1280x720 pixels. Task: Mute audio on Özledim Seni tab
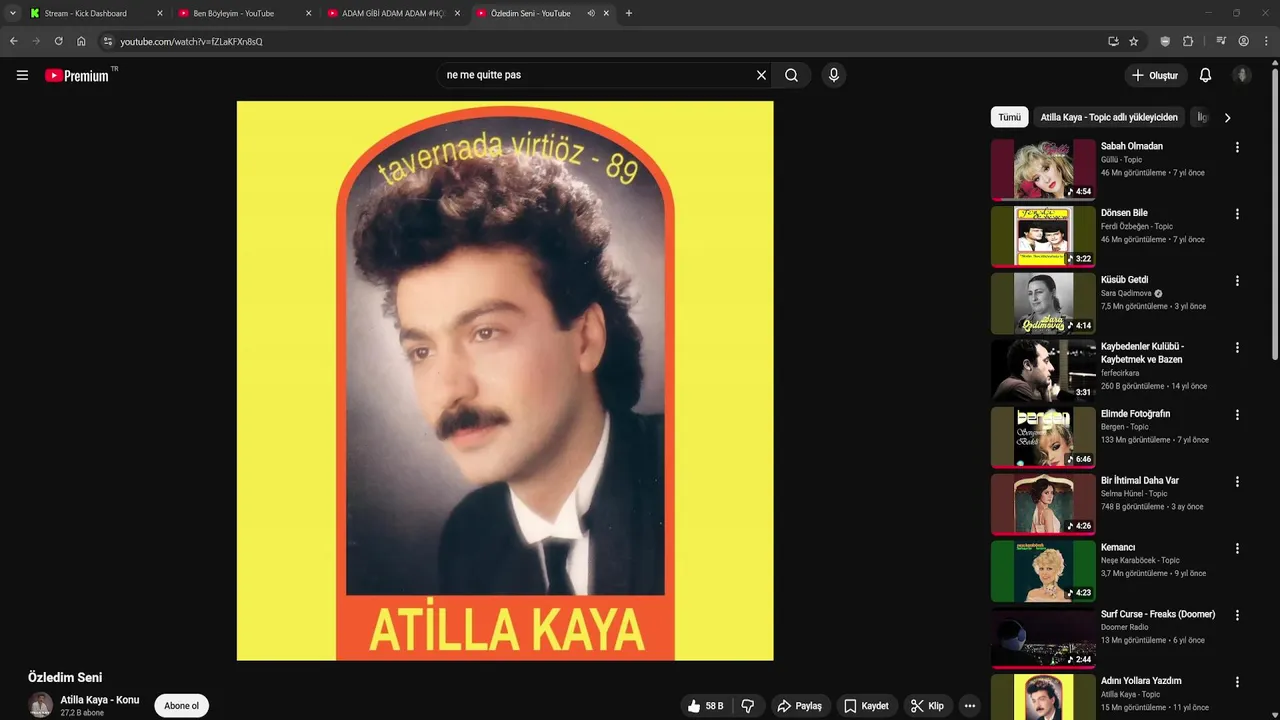(591, 13)
